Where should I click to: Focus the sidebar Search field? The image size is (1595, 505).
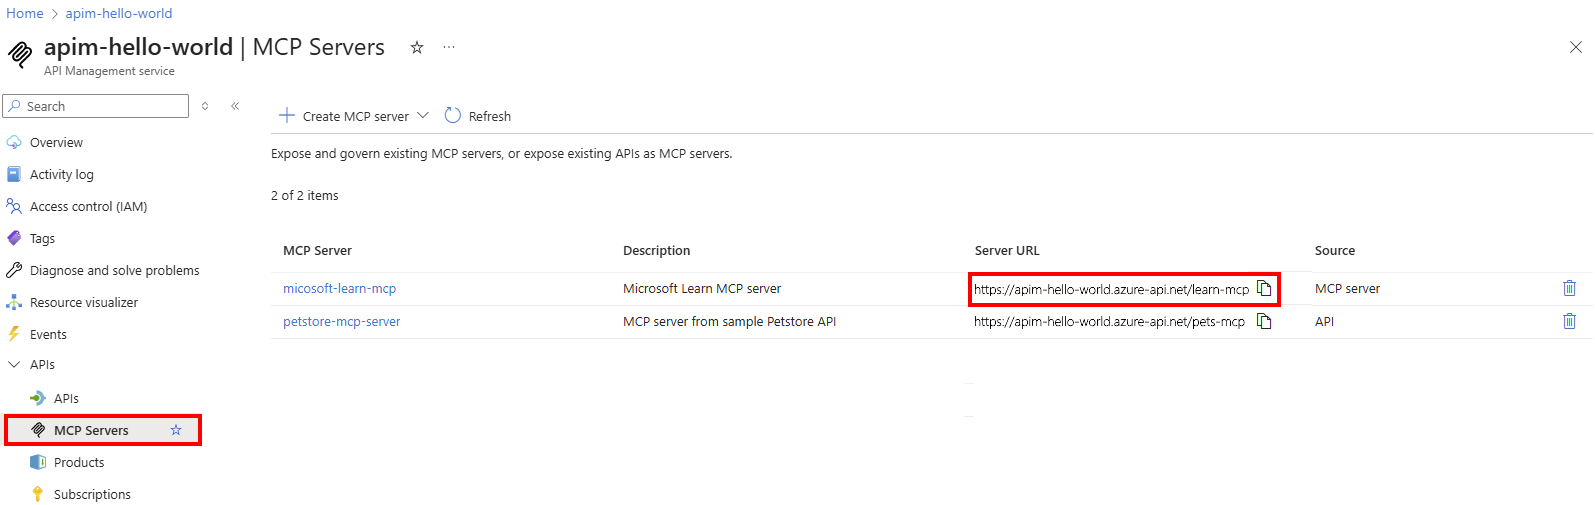pos(96,106)
